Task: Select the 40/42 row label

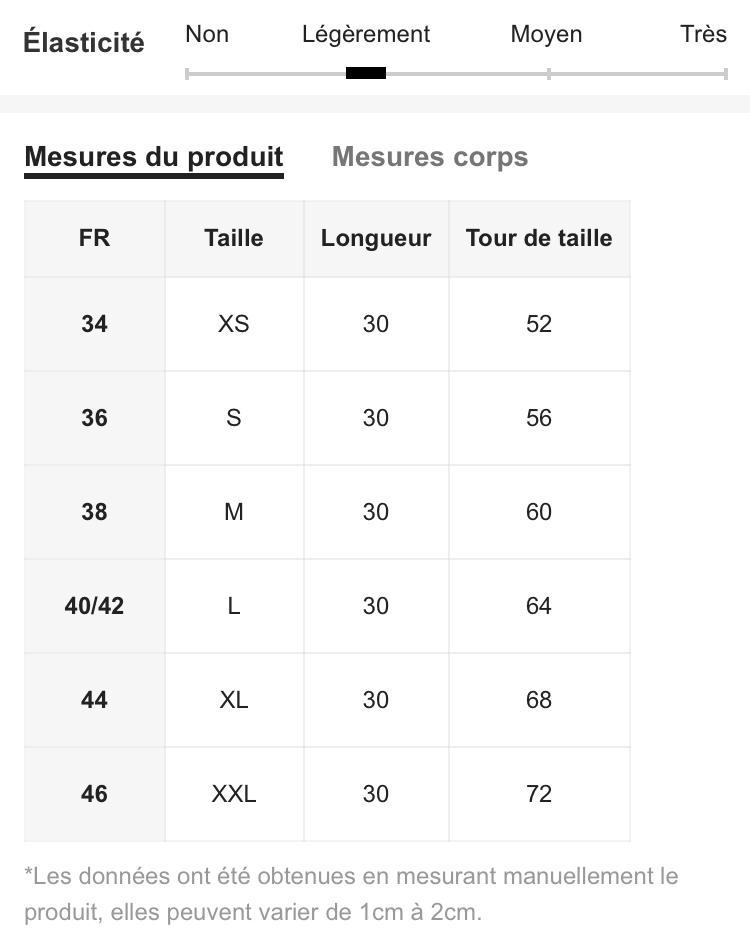Action: pos(95,606)
